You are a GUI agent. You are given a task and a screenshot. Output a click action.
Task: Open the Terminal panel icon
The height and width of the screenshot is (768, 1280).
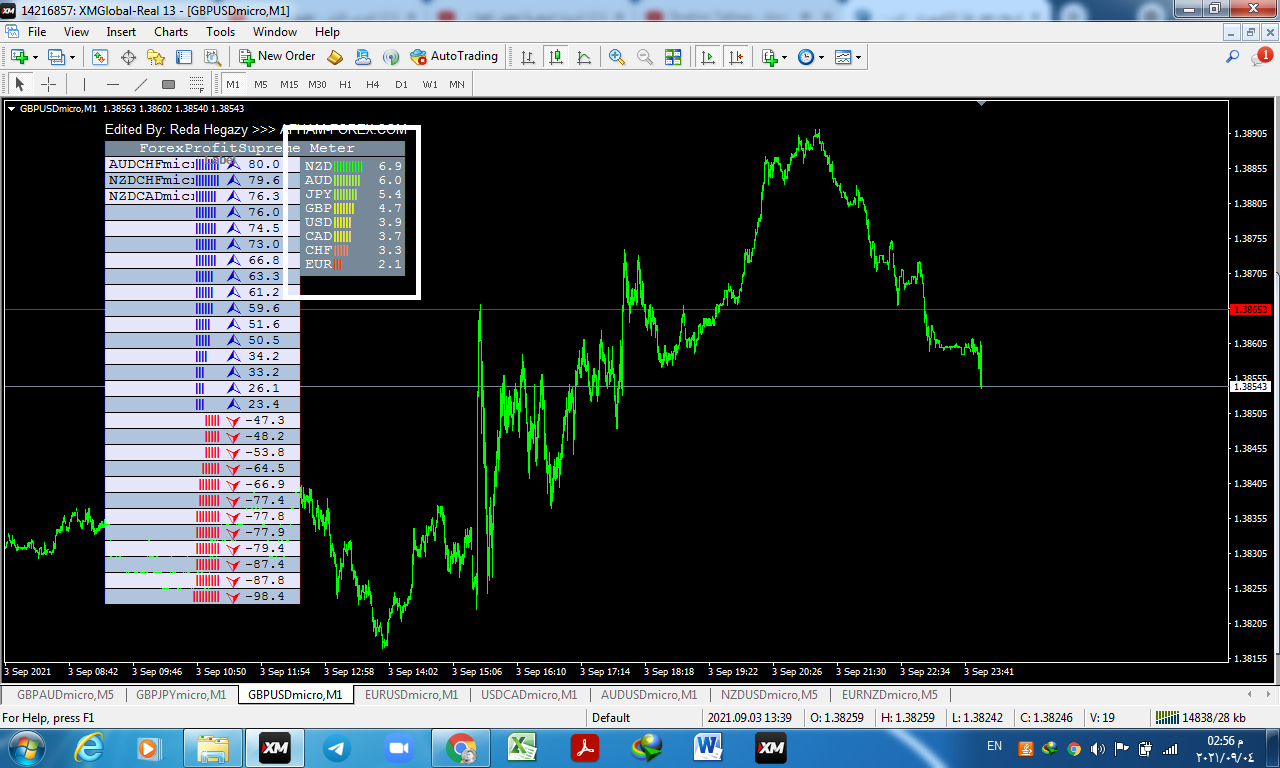coord(184,57)
